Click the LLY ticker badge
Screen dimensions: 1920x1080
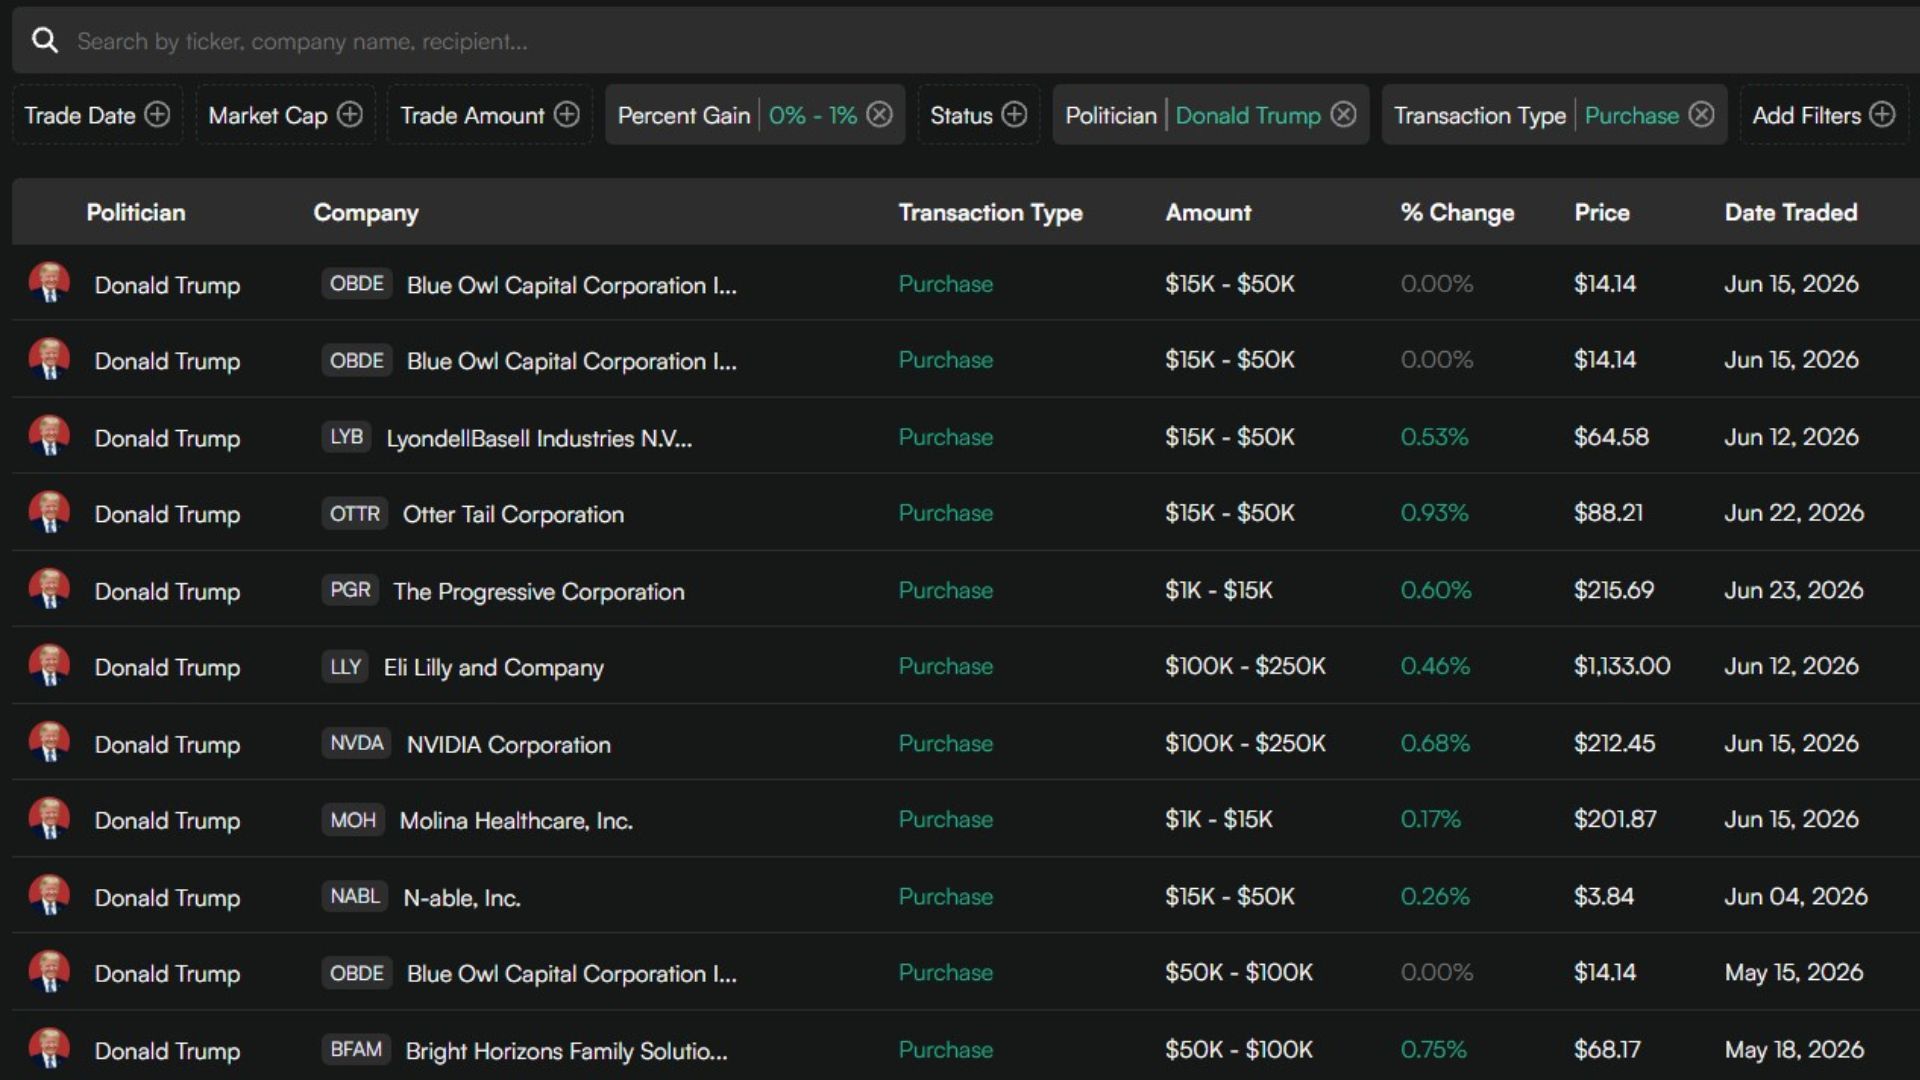pos(346,667)
